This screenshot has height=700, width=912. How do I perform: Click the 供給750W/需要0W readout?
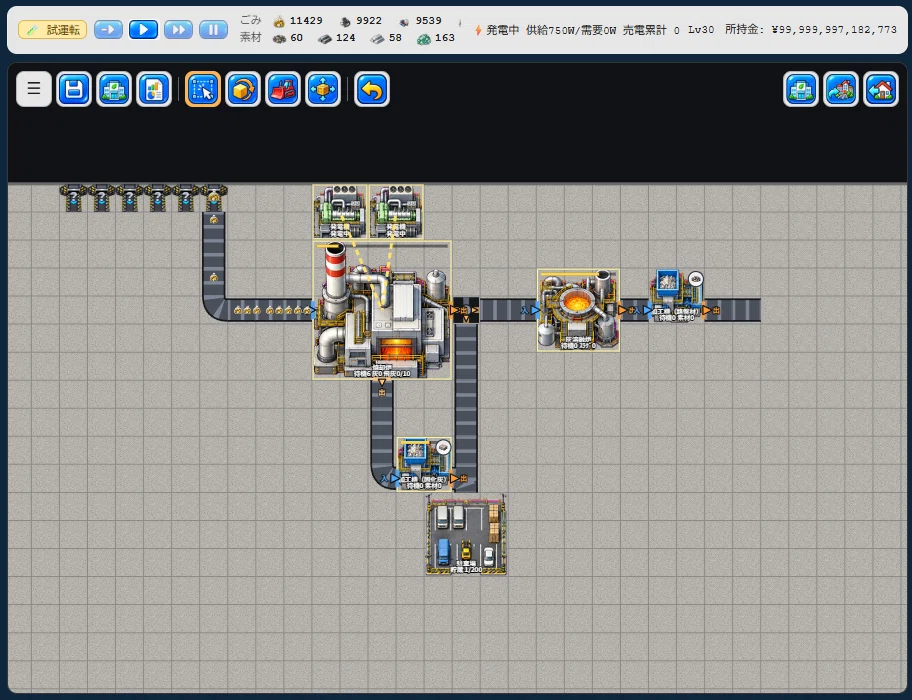(571, 30)
